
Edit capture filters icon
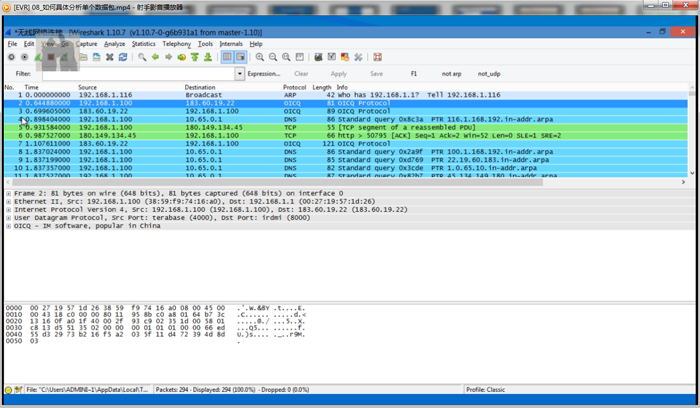click(318, 57)
